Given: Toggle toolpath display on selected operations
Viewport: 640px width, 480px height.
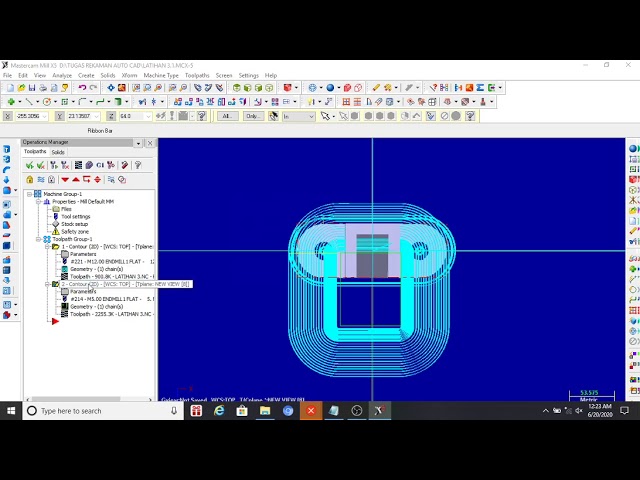Looking at the screenshot, I should point(40,180).
